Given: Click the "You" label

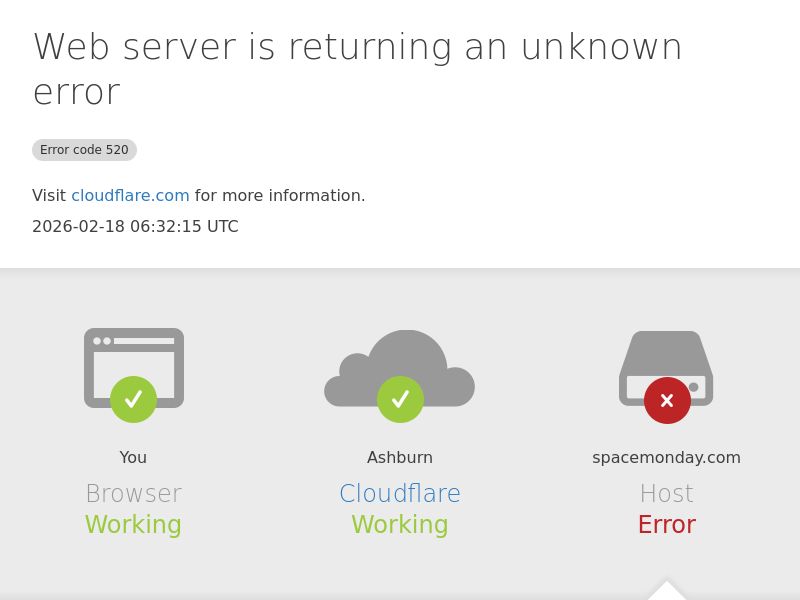Looking at the screenshot, I should pyautogui.click(x=133, y=458).
